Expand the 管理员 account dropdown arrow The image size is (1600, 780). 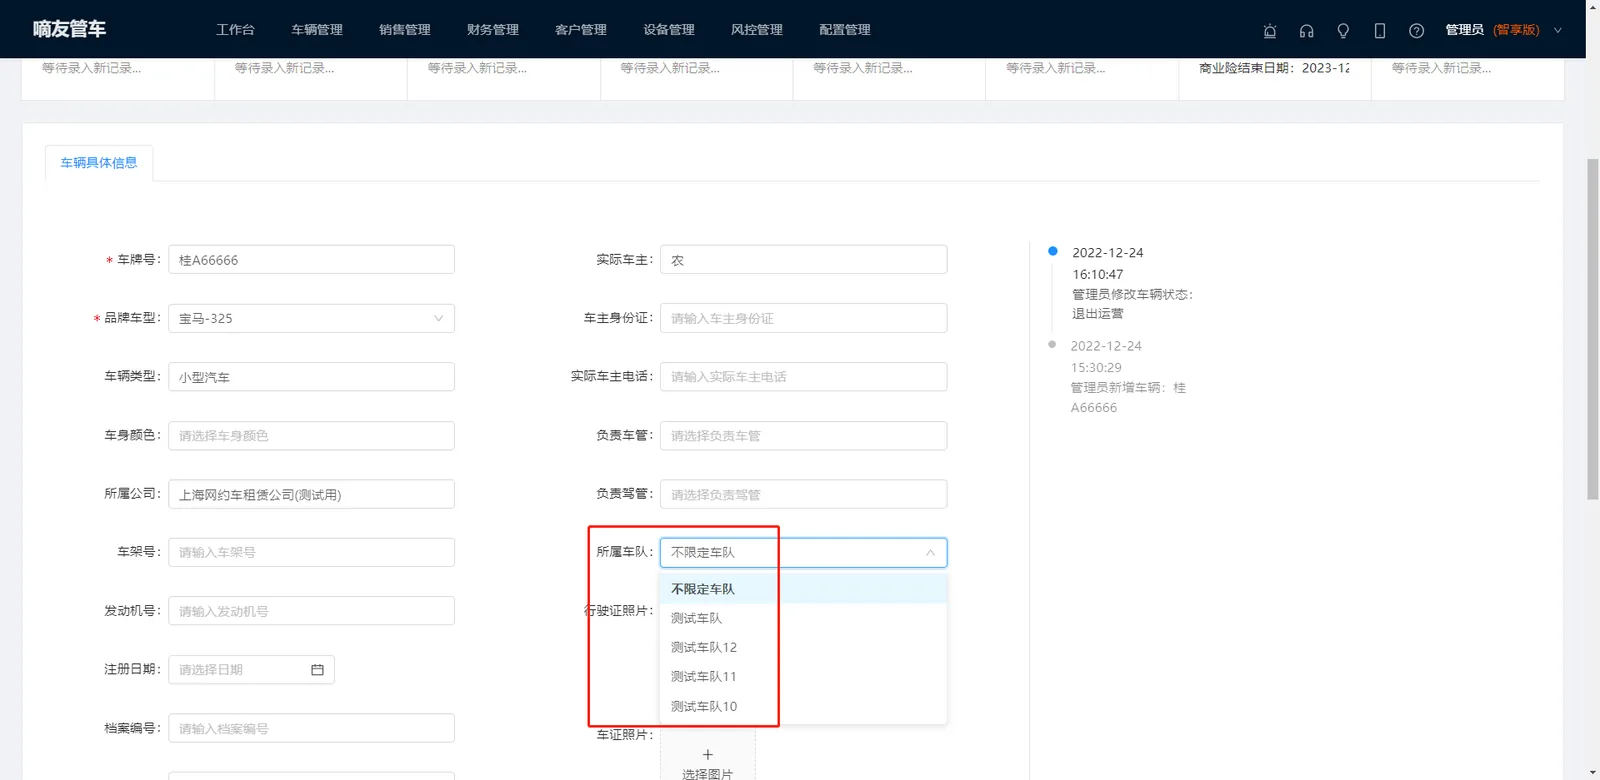[x=1557, y=30]
